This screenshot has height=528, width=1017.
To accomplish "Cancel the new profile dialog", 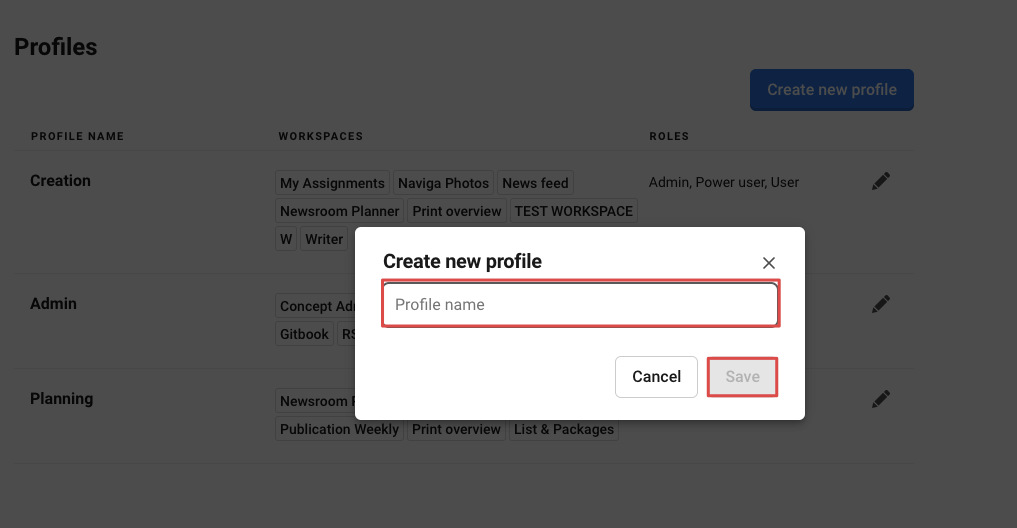I will click(x=656, y=377).
